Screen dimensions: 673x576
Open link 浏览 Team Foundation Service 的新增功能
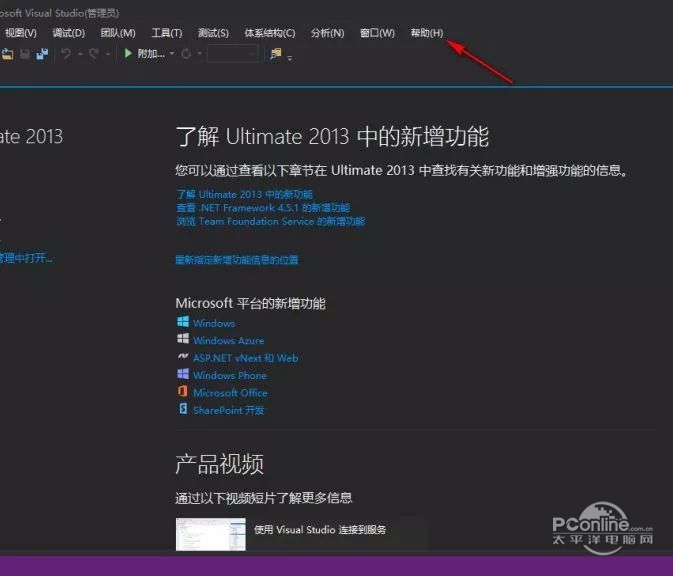[270, 221]
